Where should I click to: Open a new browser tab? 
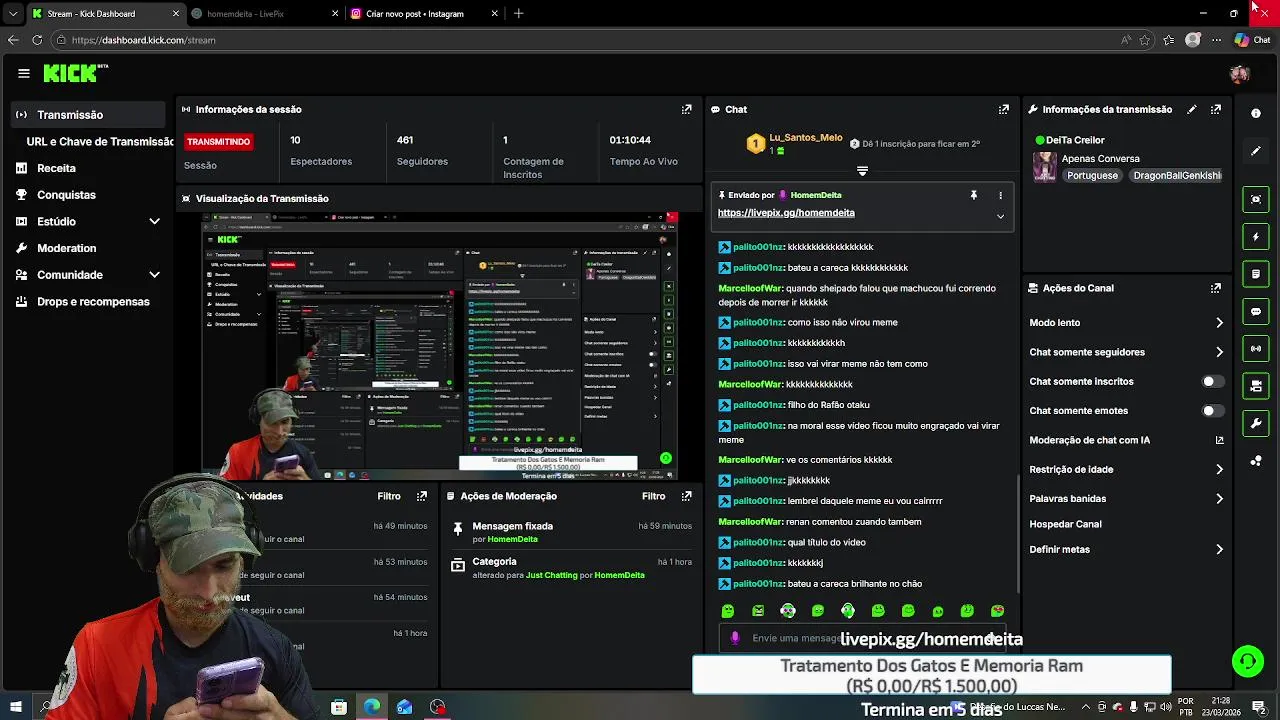(x=518, y=14)
